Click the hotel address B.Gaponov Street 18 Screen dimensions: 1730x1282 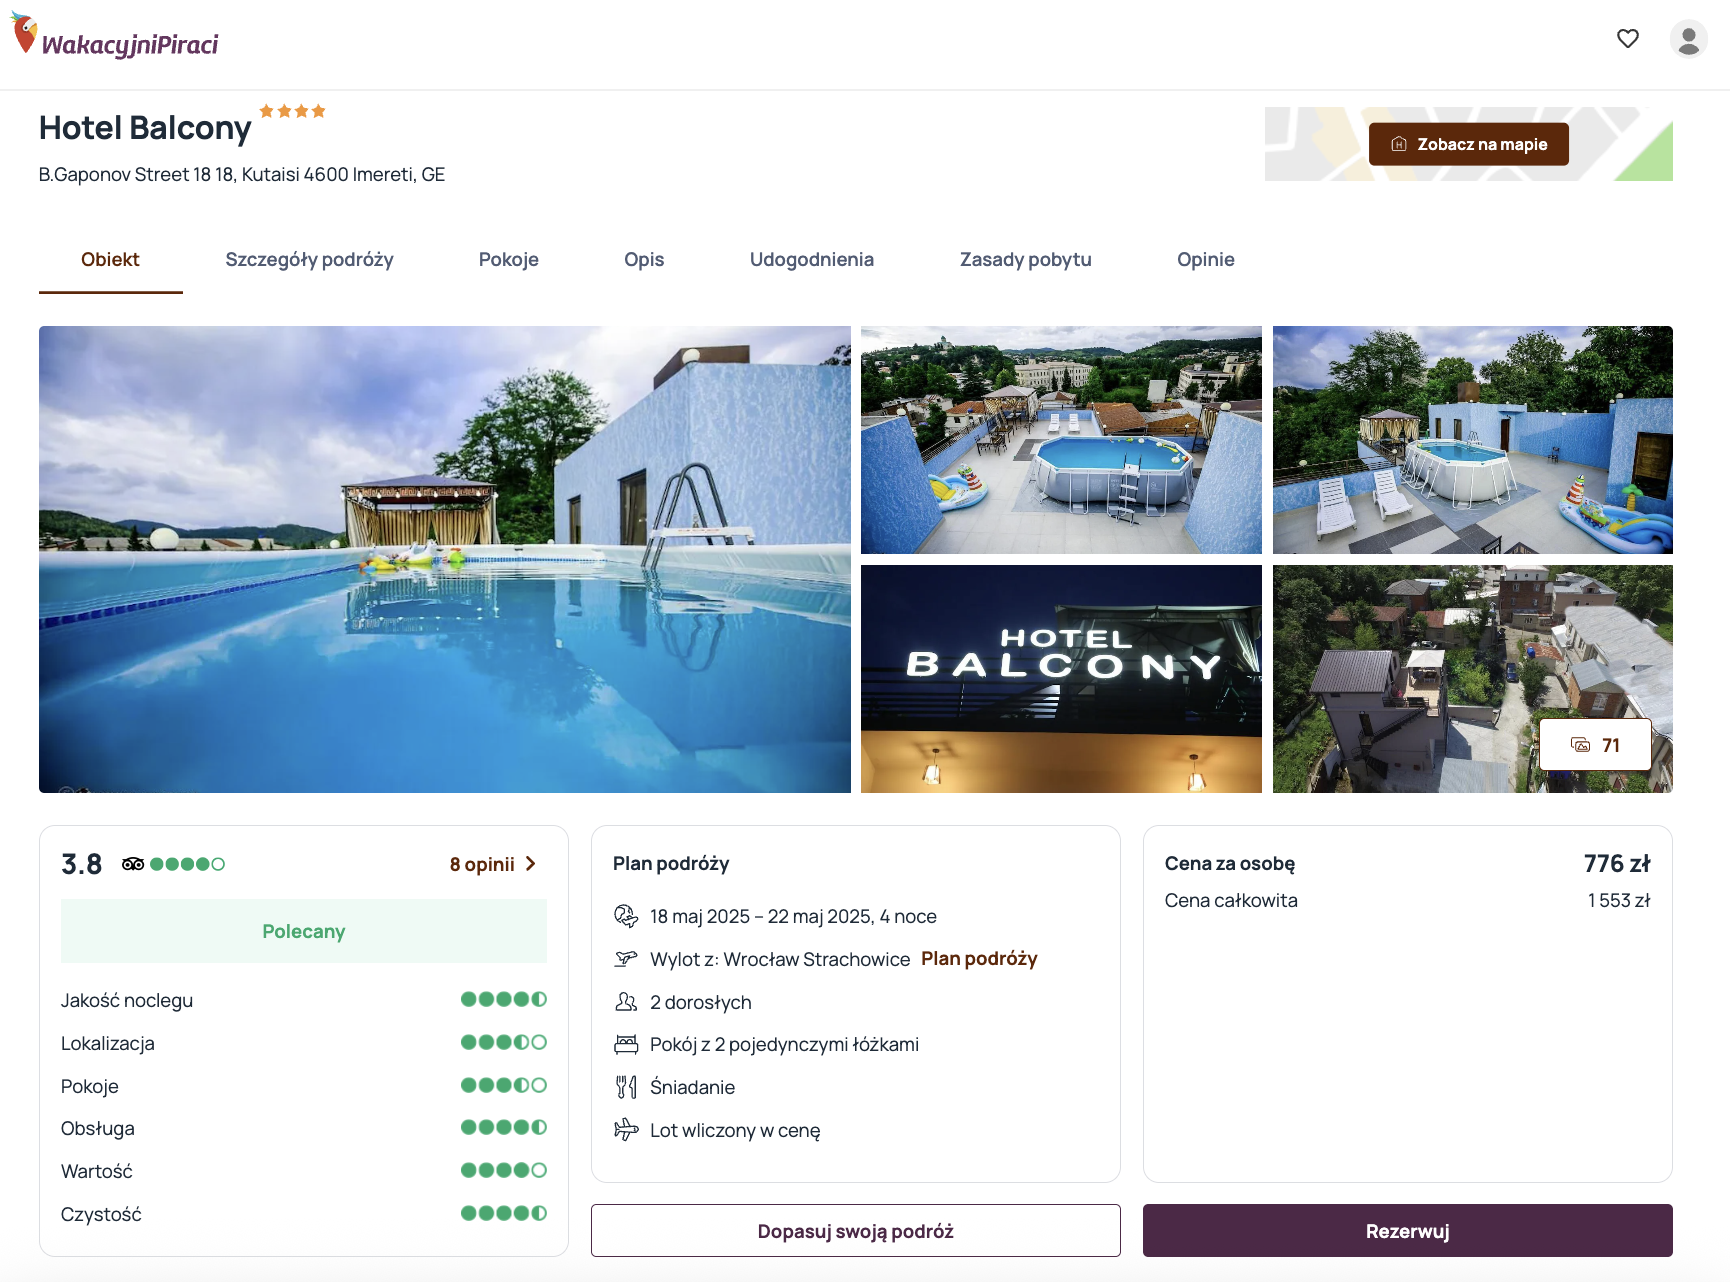(x=242, y=175)
